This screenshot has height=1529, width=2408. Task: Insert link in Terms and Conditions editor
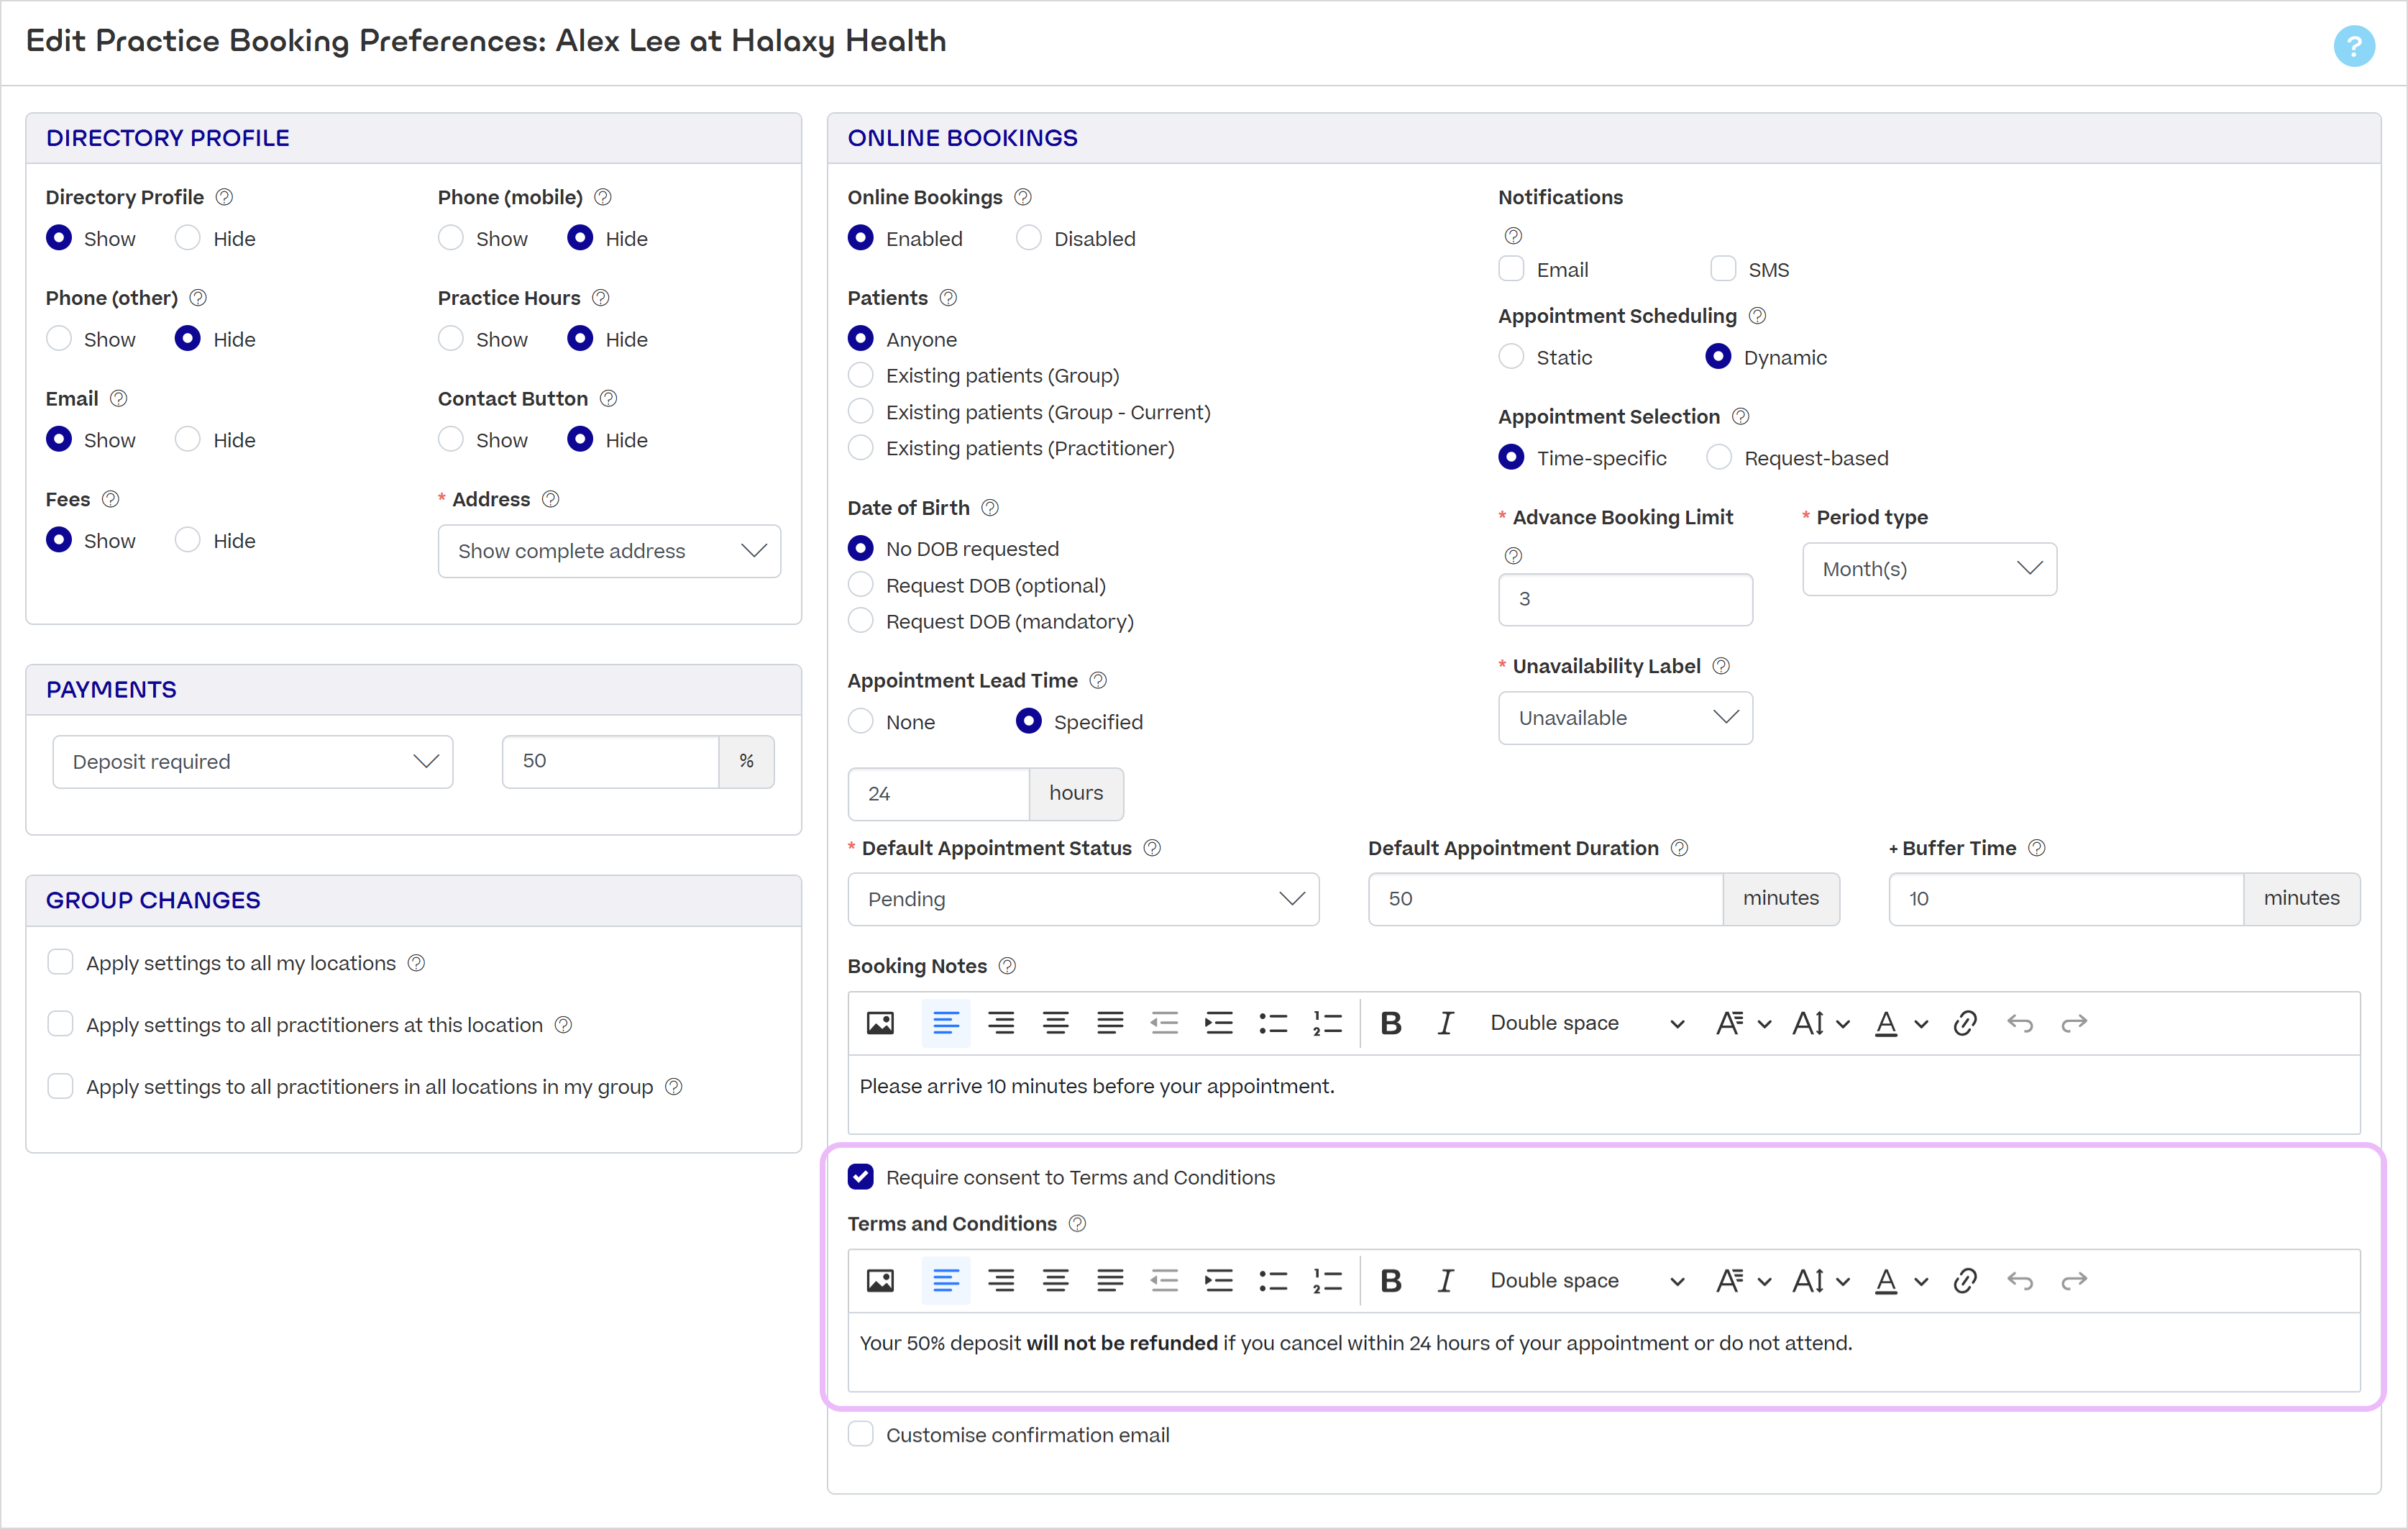point(1964,1281)
